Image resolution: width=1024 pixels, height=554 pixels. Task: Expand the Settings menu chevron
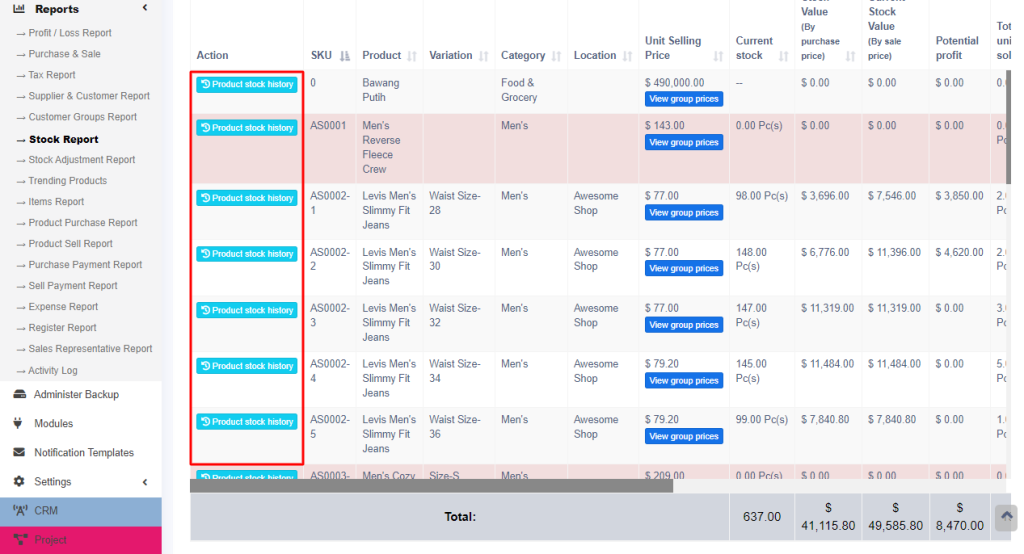click(145, 481)
